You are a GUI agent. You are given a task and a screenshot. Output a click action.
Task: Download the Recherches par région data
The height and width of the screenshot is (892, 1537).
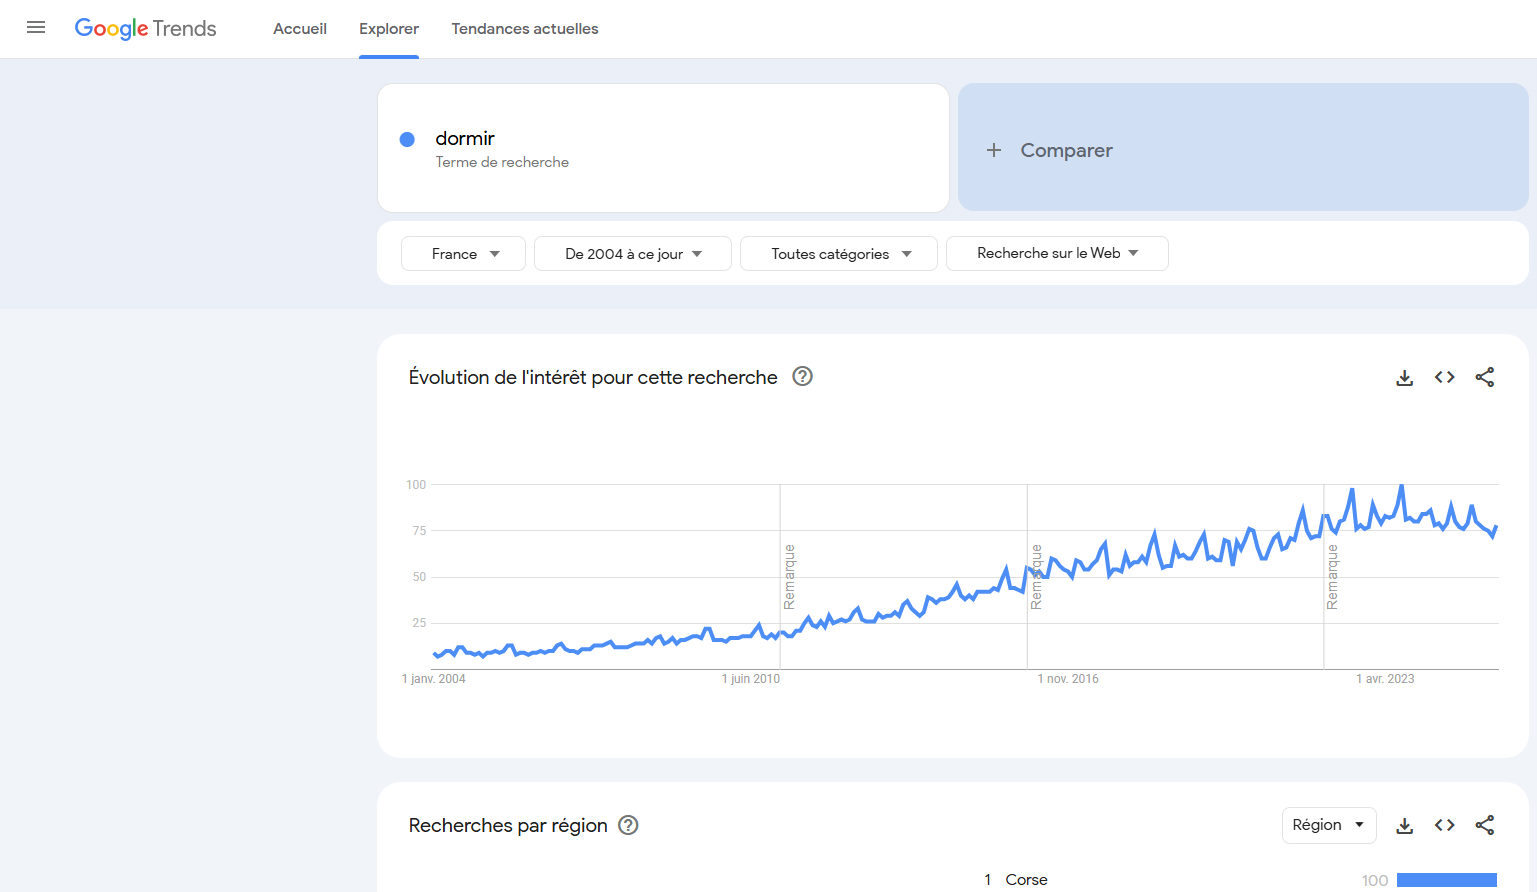1404,825
